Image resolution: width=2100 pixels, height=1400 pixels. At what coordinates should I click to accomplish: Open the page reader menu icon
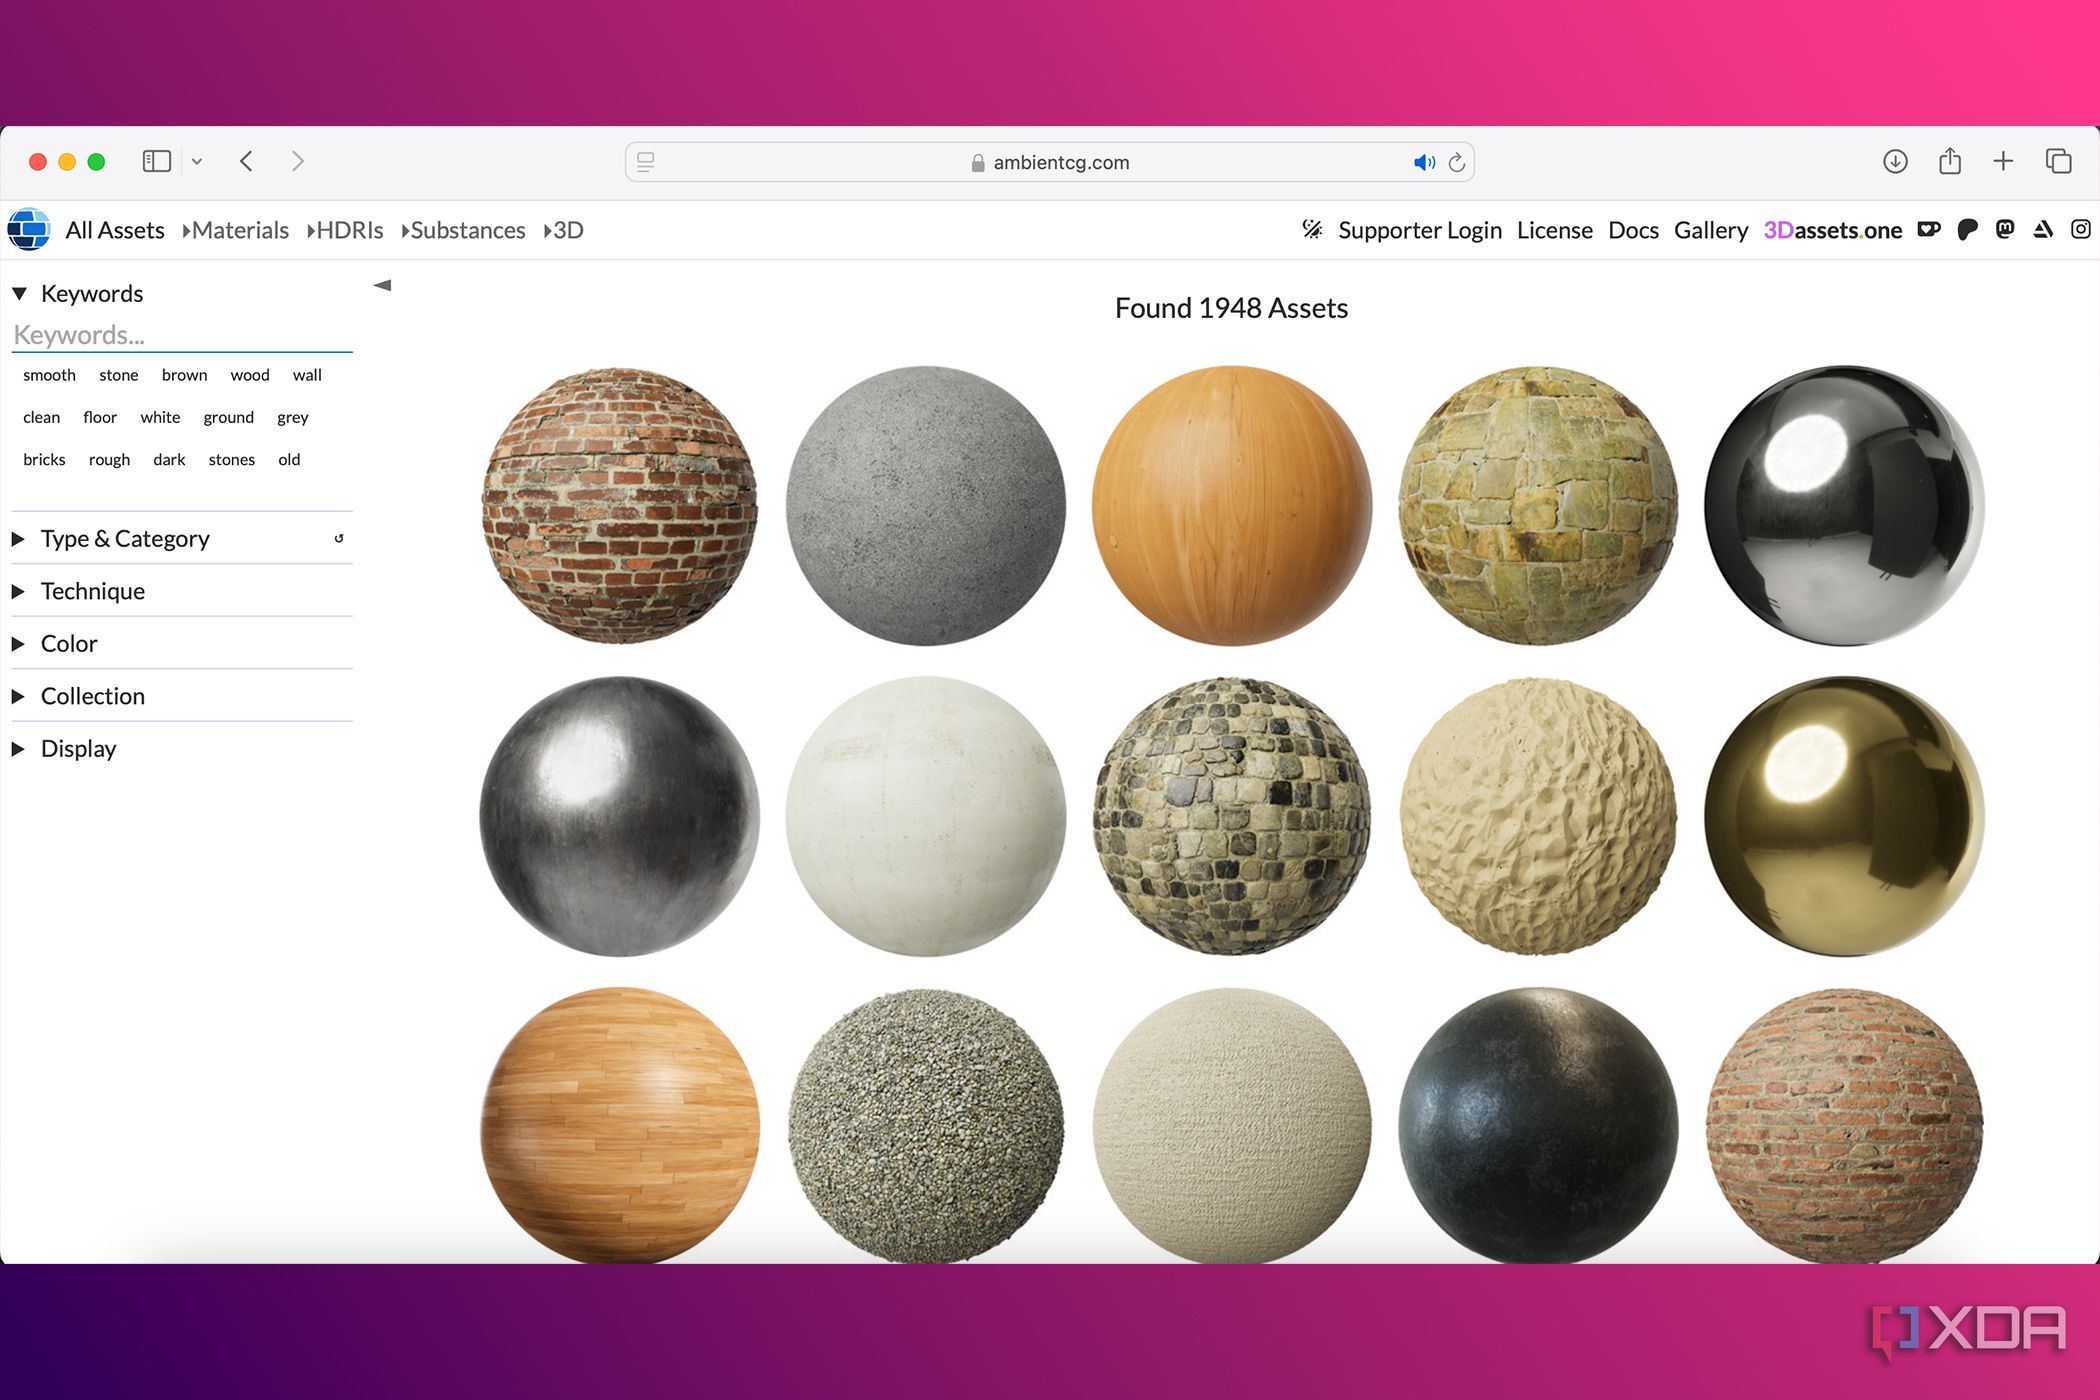pyautogui.click(x=646, y=162)
